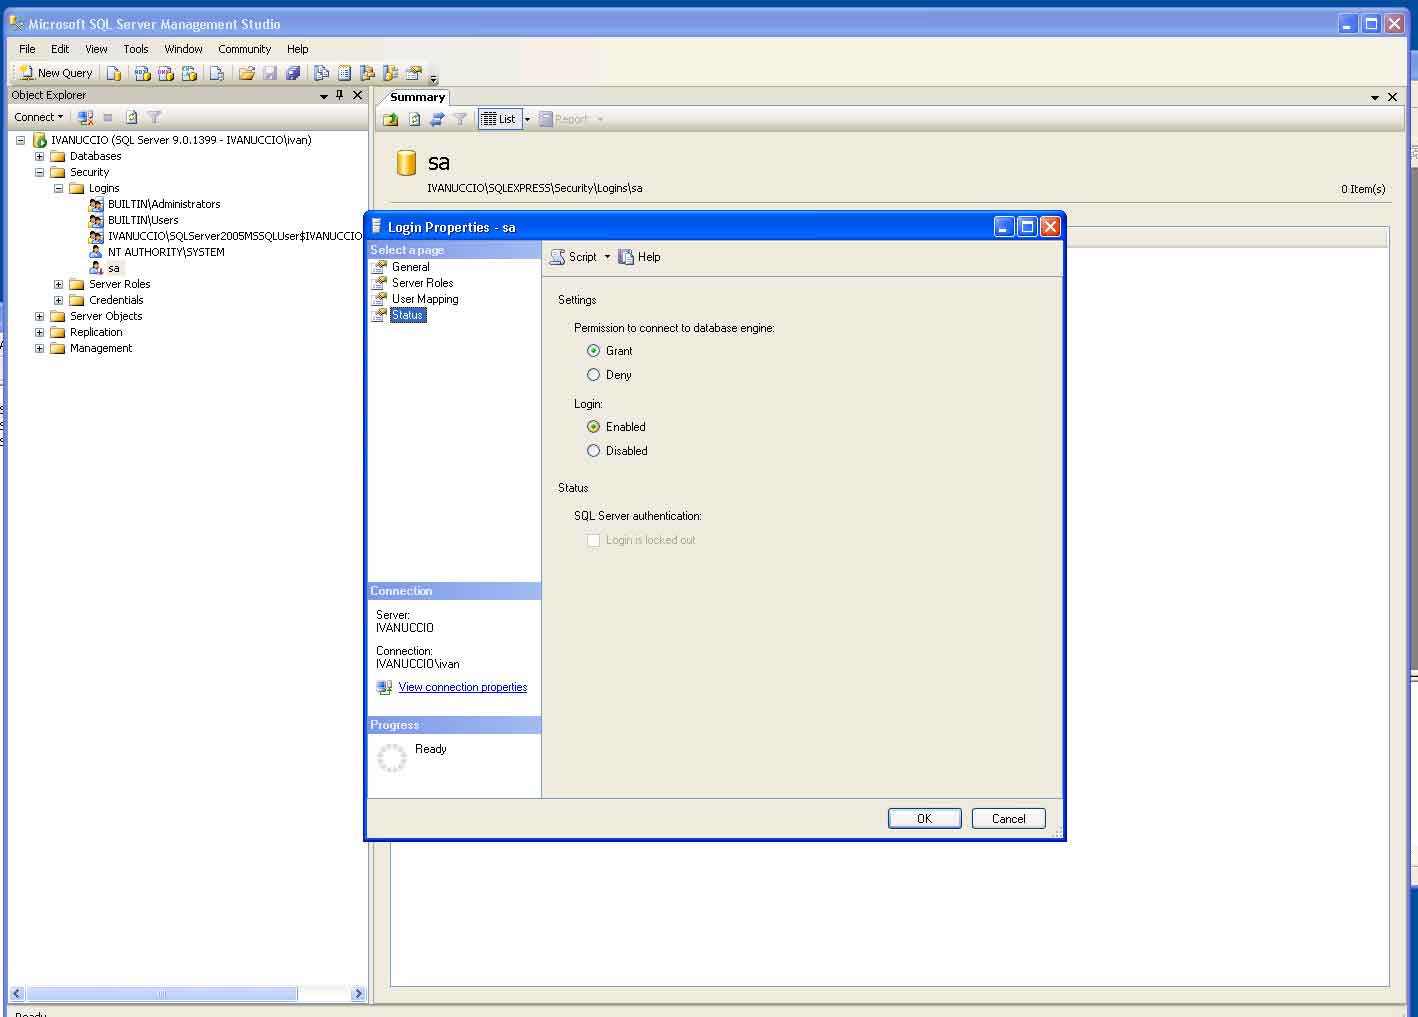
Task: Expand the Replication folder
Action: [39, 332]
